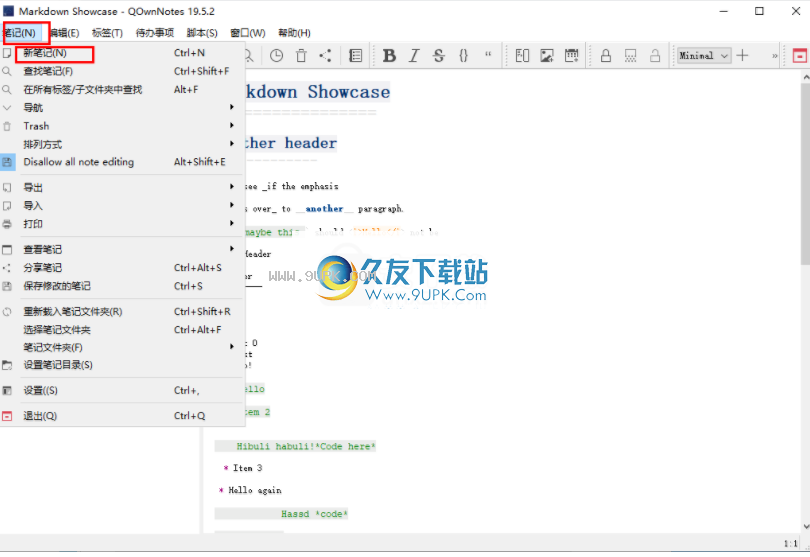Click the insert image toolbar icon
810x557 pixels.
tap(547, 56)
